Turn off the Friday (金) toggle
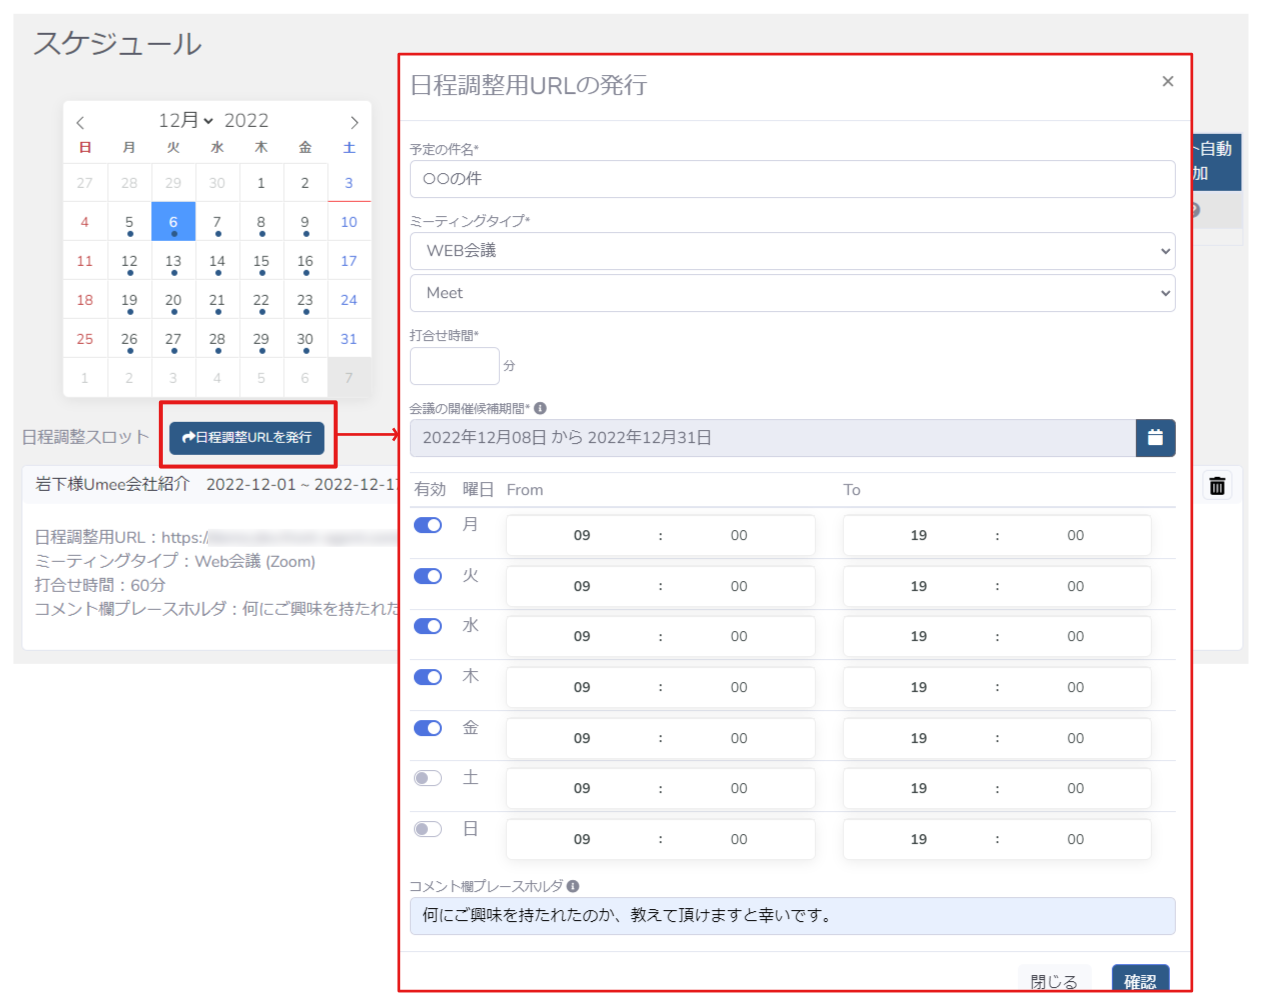 pyautogui.click(x=428, y=728)
